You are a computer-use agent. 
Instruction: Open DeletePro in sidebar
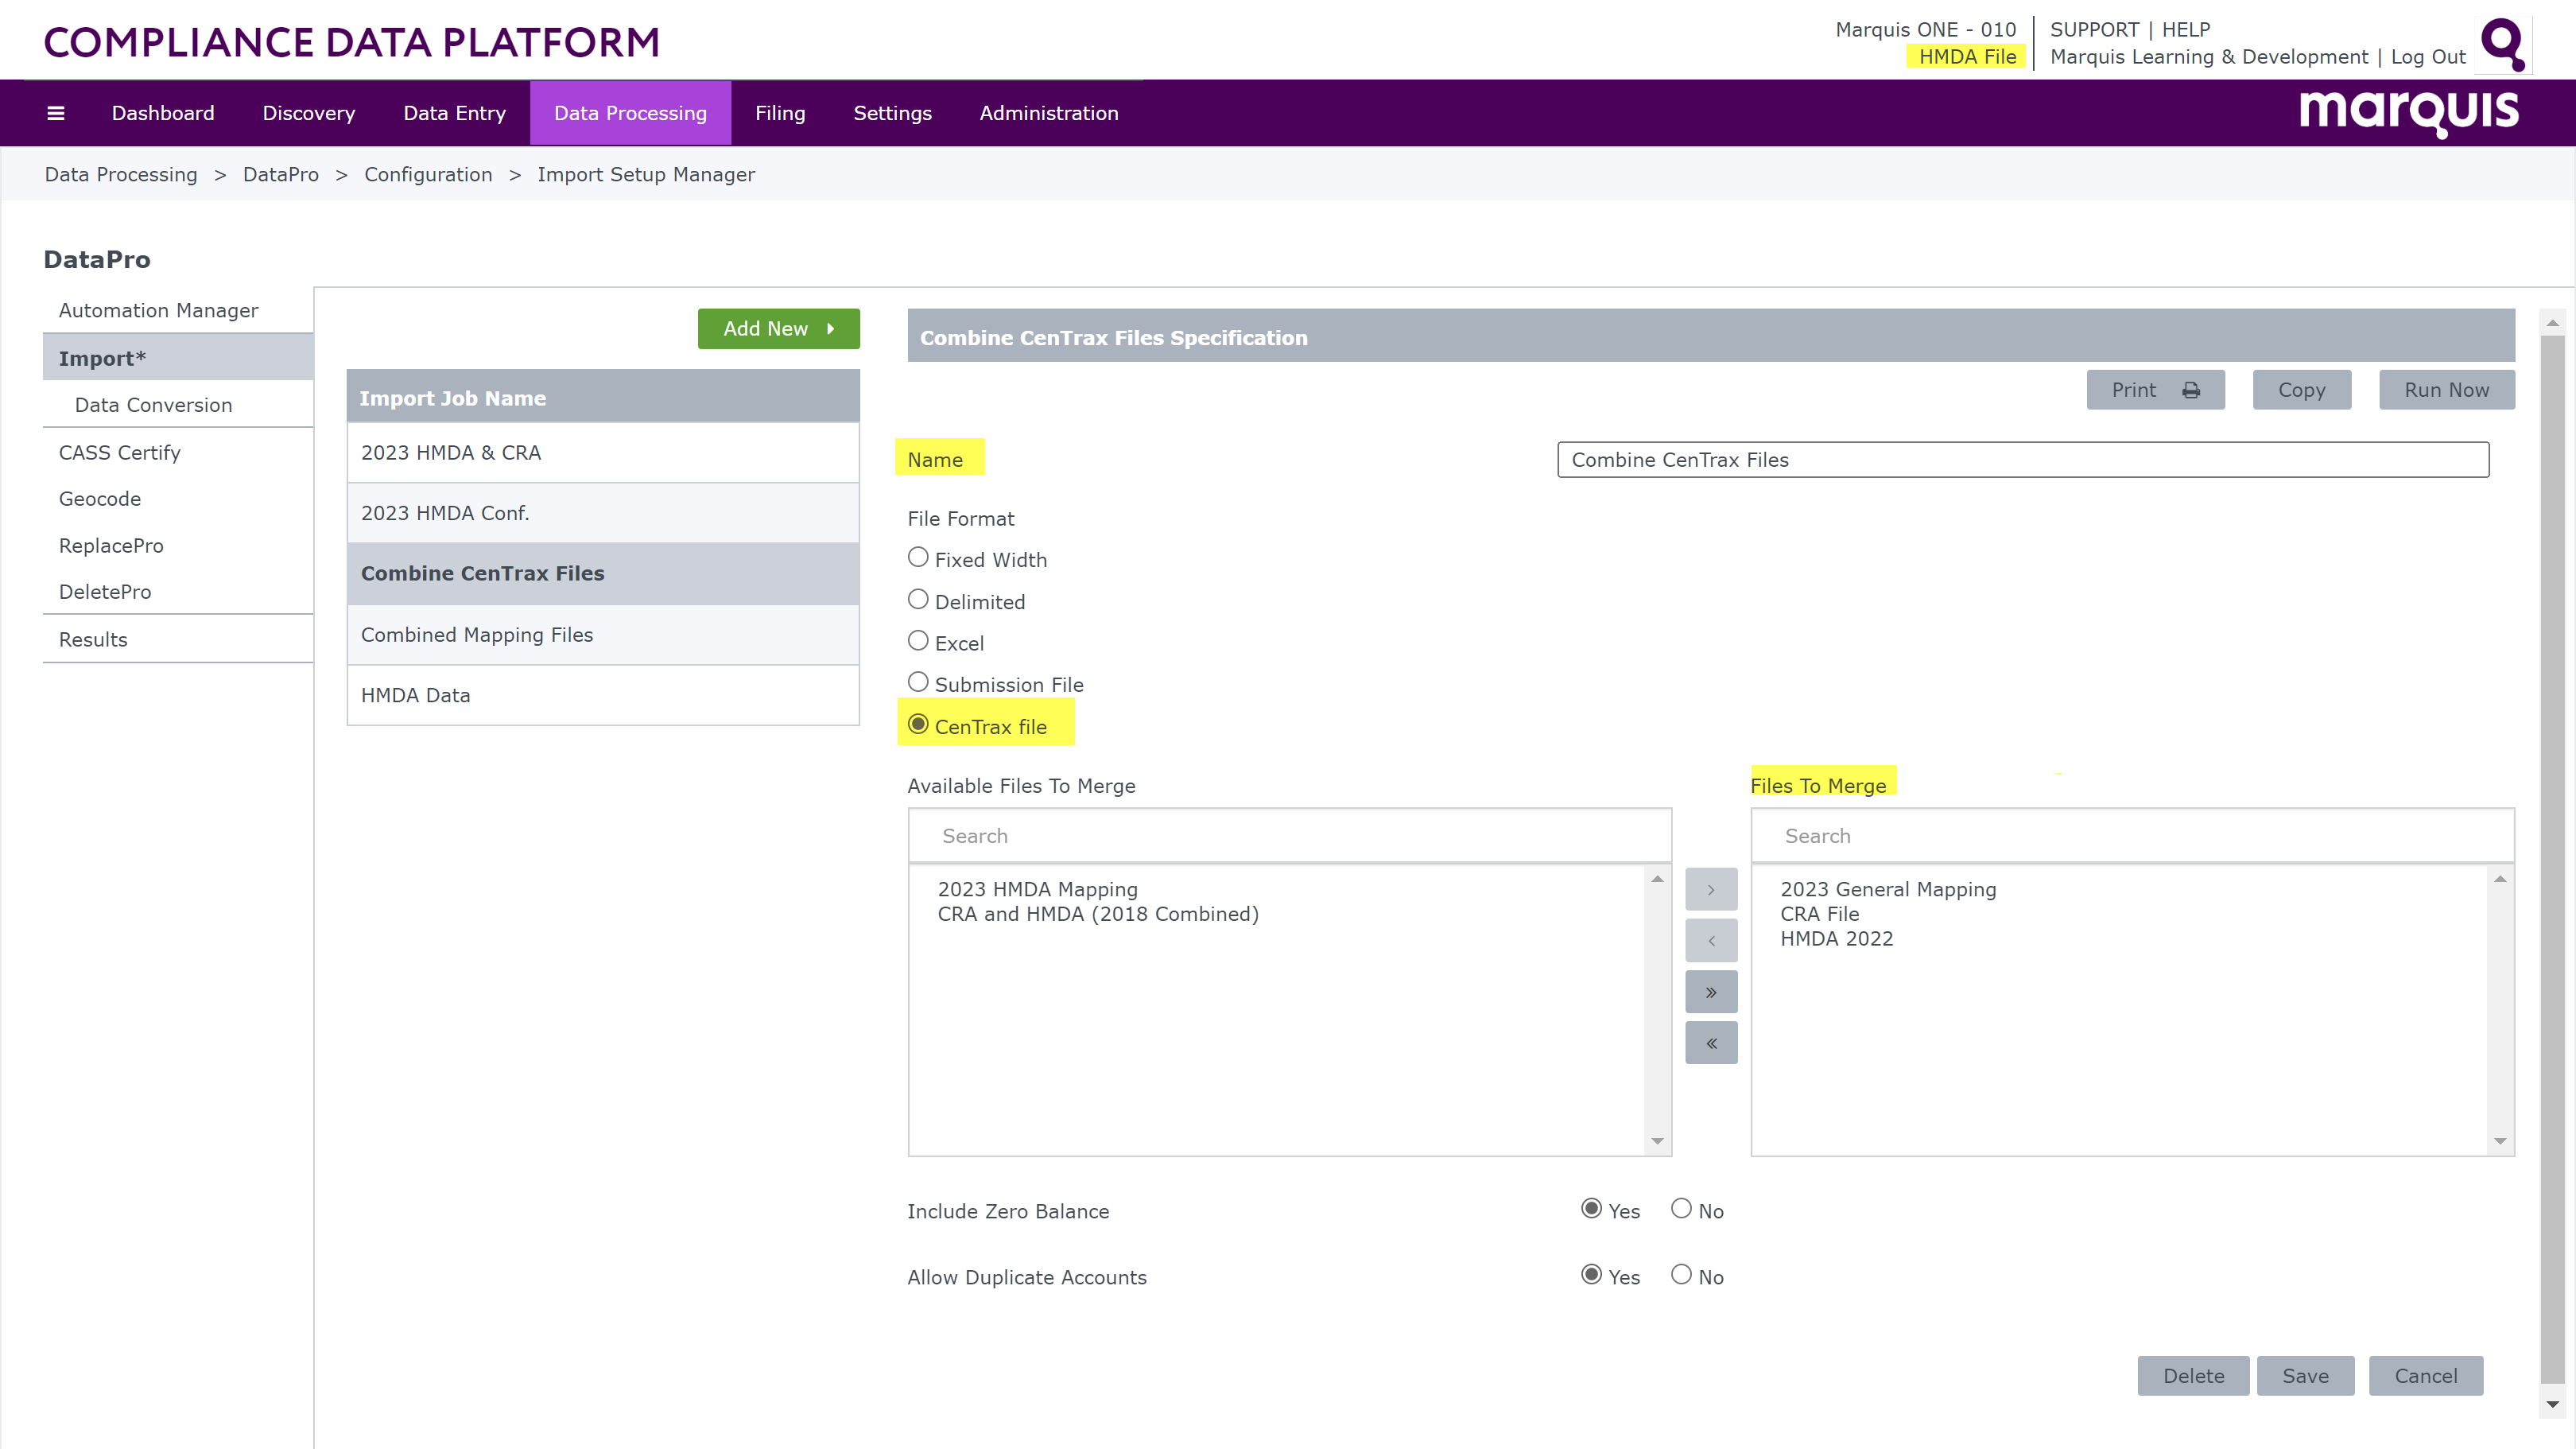(178, 592)
